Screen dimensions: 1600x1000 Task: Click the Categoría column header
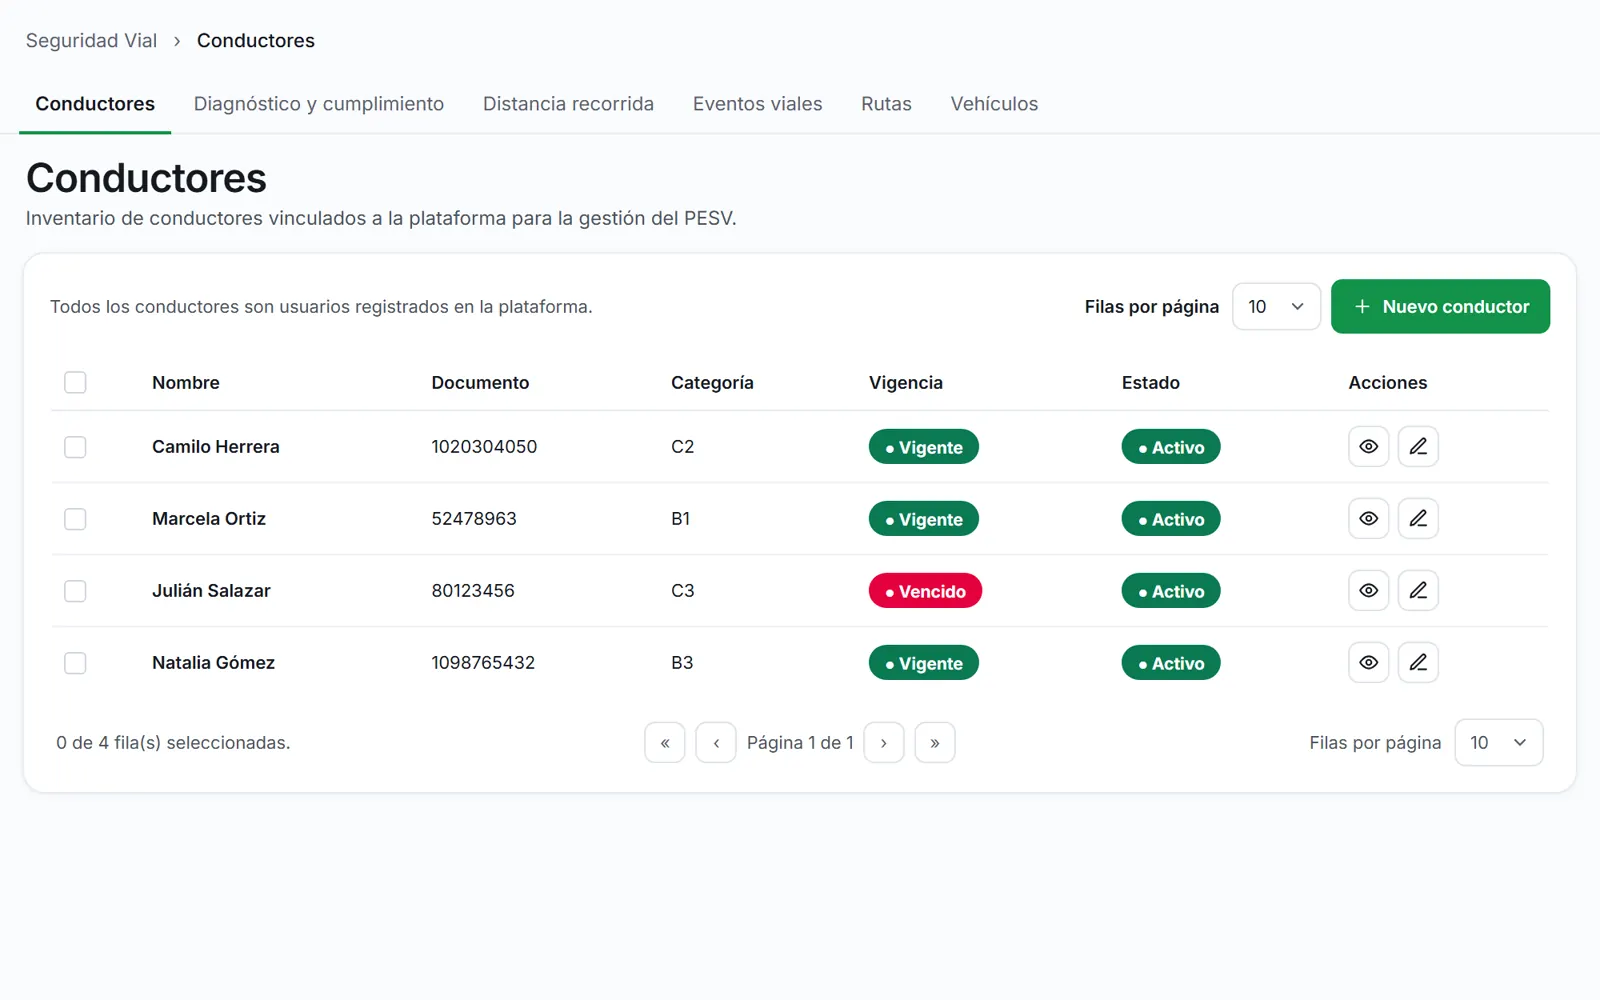712,383
